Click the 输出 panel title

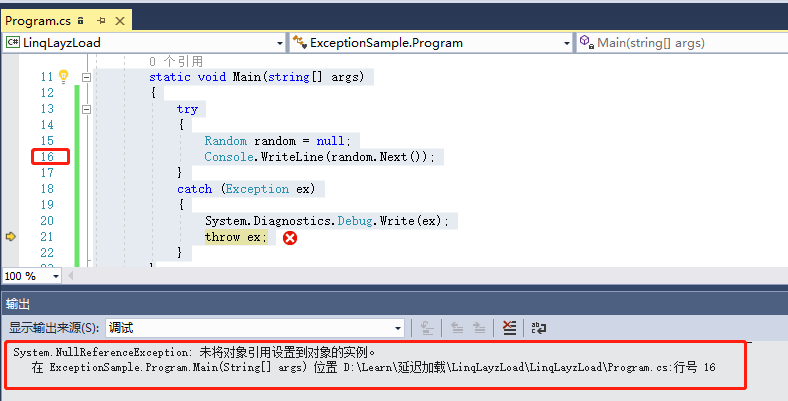[x=18, y=304]
